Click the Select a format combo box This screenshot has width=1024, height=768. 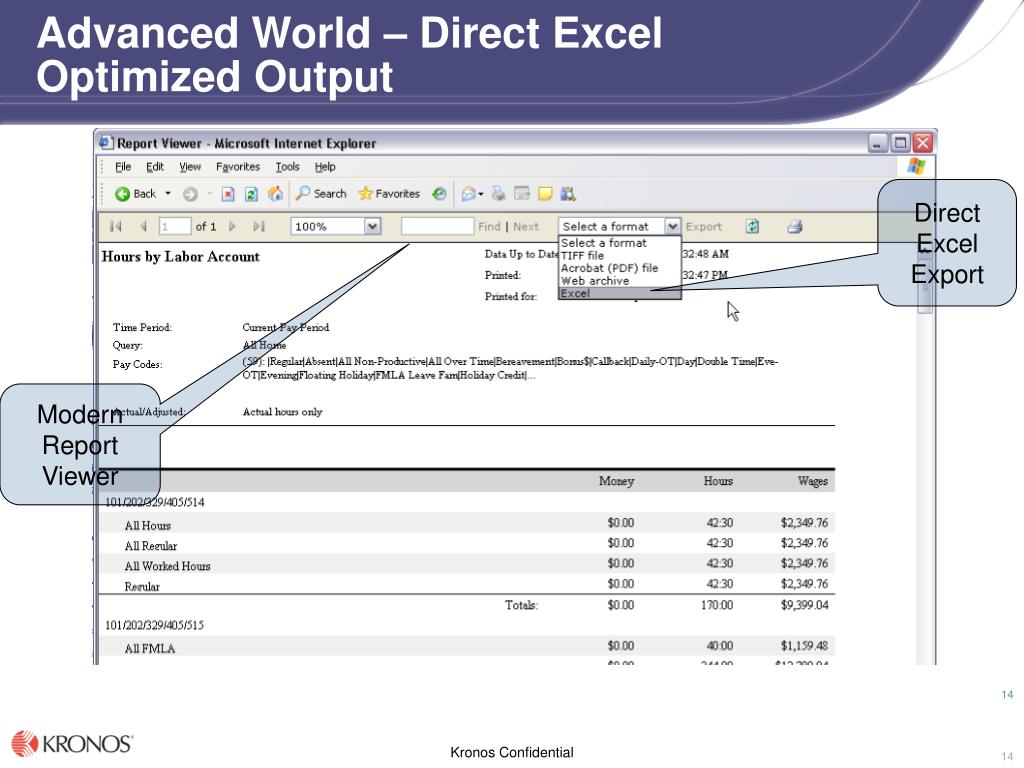pyautogui.click(x=619, y=226)
